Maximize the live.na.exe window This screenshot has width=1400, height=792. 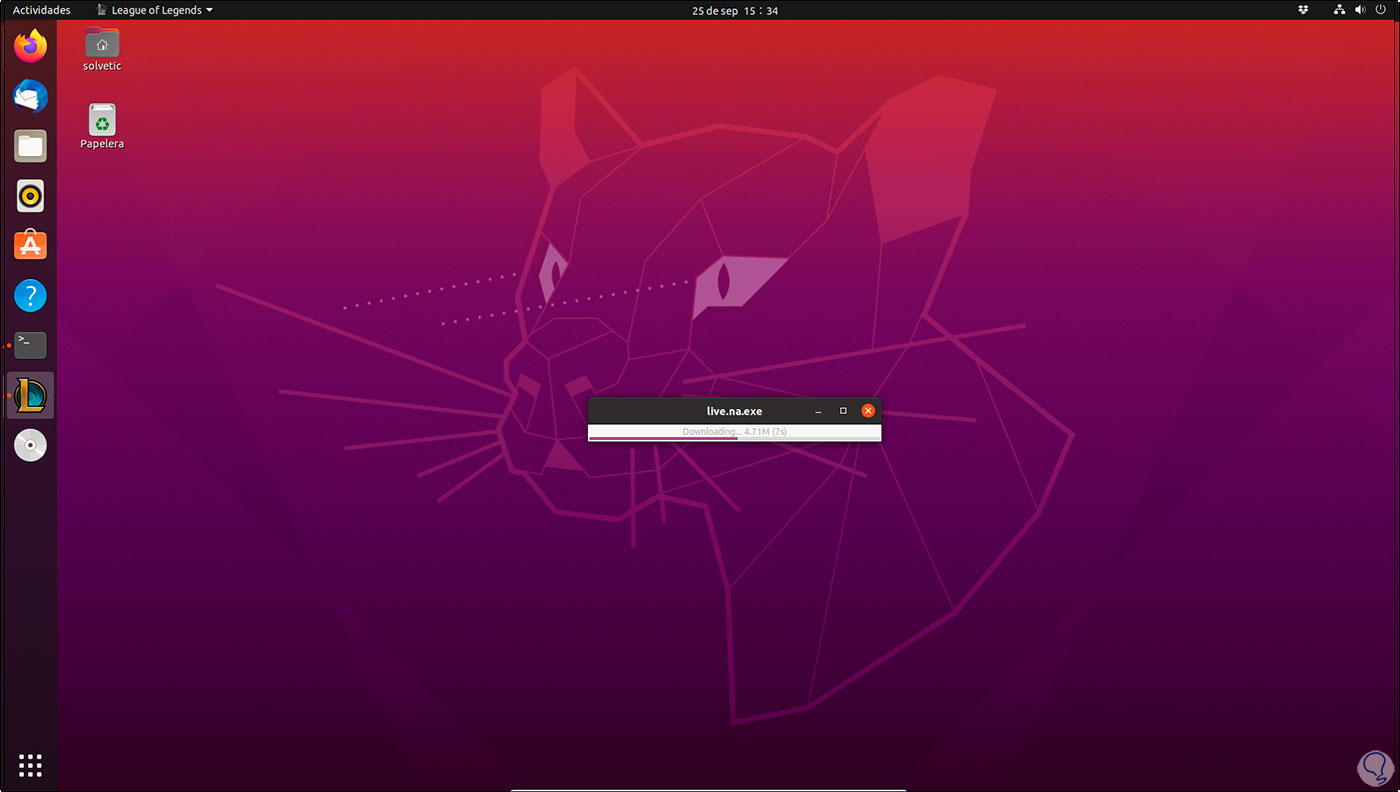click(x=843, y=411)
